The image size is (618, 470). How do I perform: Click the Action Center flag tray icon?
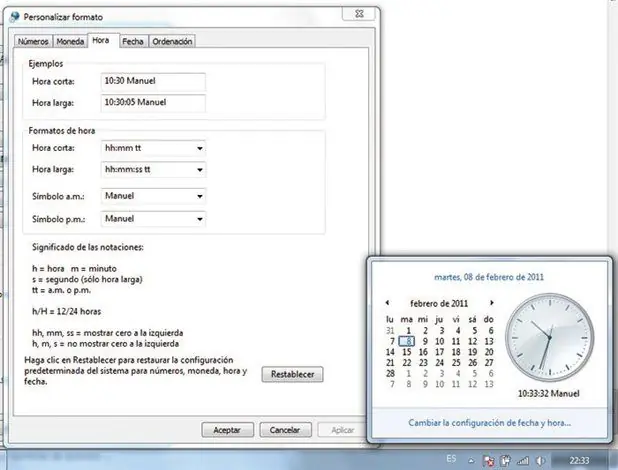[x=489, y=461]
